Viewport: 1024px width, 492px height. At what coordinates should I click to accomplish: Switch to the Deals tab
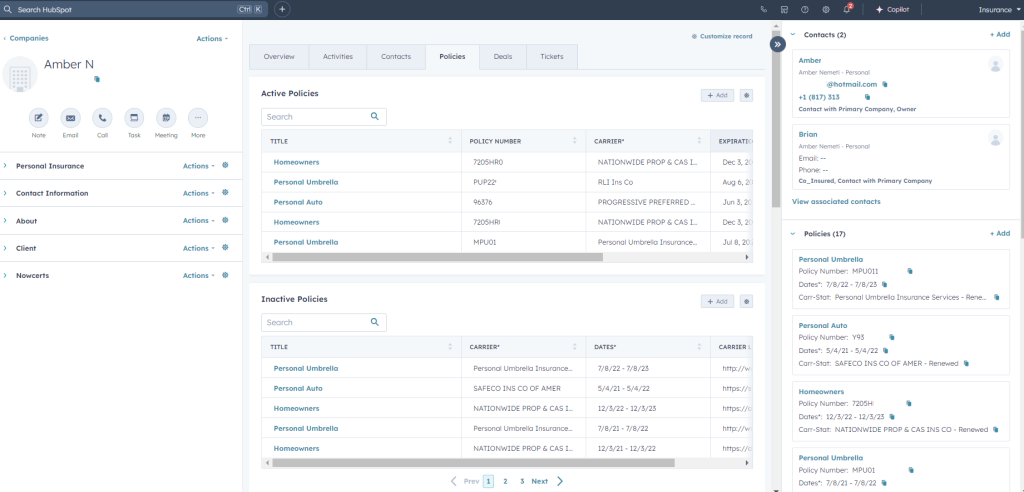pyautogui.click(x=502, y=57)
